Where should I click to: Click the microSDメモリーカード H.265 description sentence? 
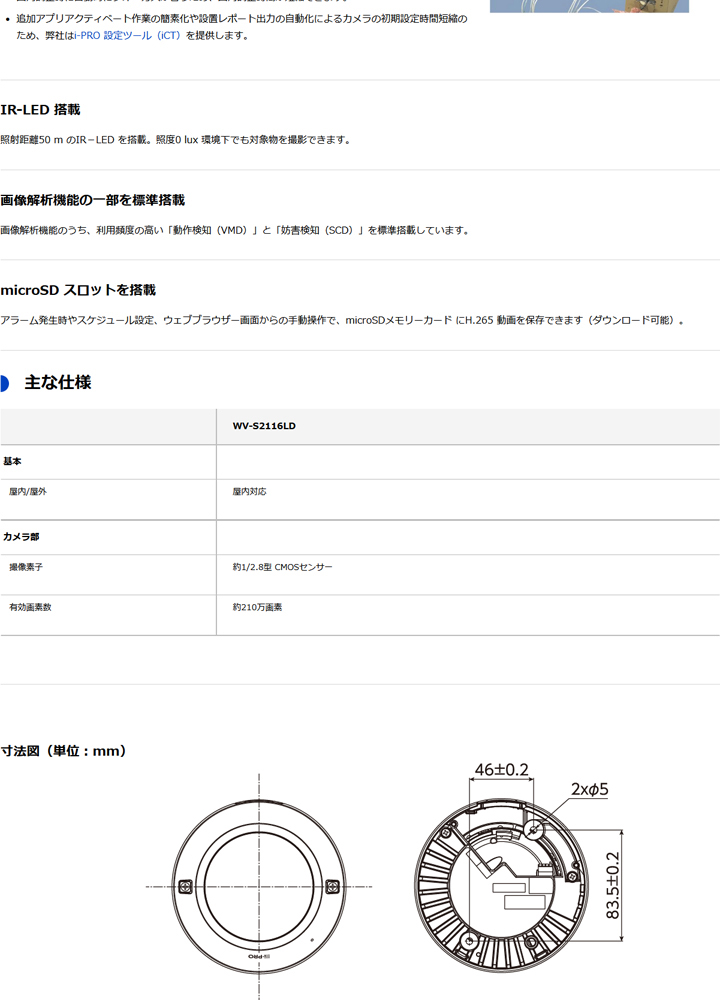point(343,320)
